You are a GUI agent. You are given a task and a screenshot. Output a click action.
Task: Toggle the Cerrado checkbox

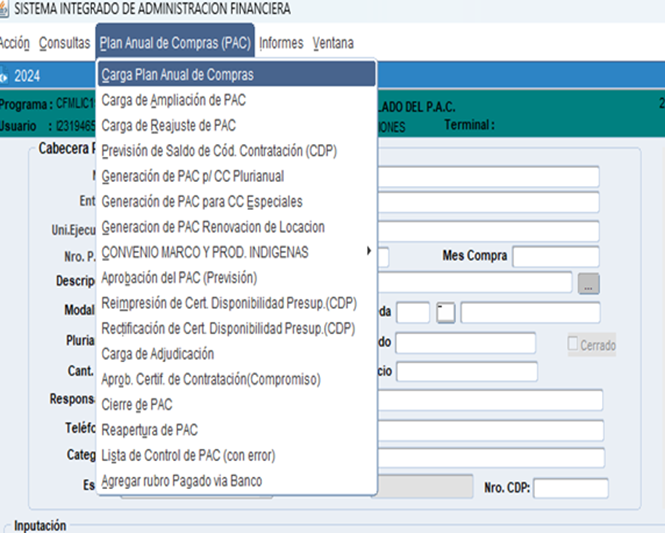573,345
